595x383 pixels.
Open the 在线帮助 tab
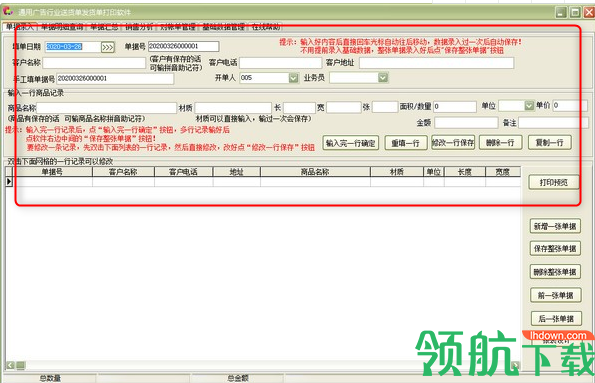click(266, 27)
